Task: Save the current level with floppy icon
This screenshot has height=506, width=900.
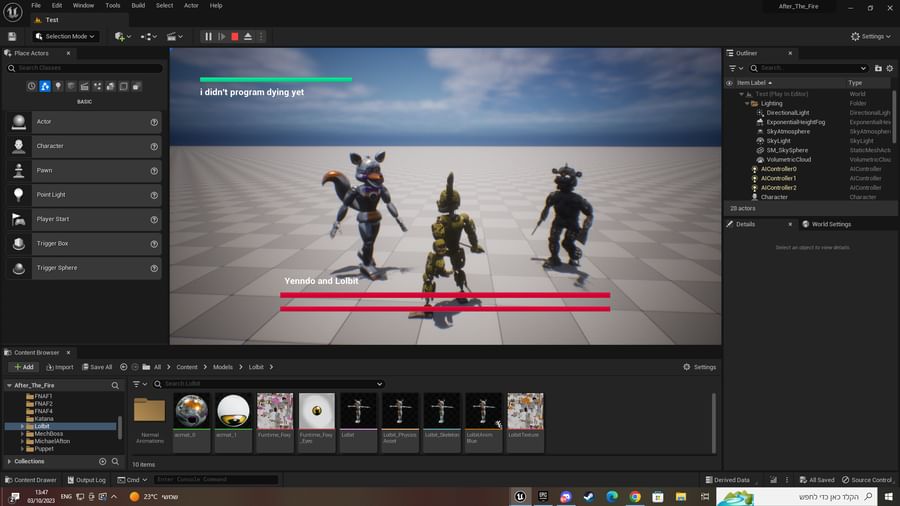Action: [x=12, y=36]
